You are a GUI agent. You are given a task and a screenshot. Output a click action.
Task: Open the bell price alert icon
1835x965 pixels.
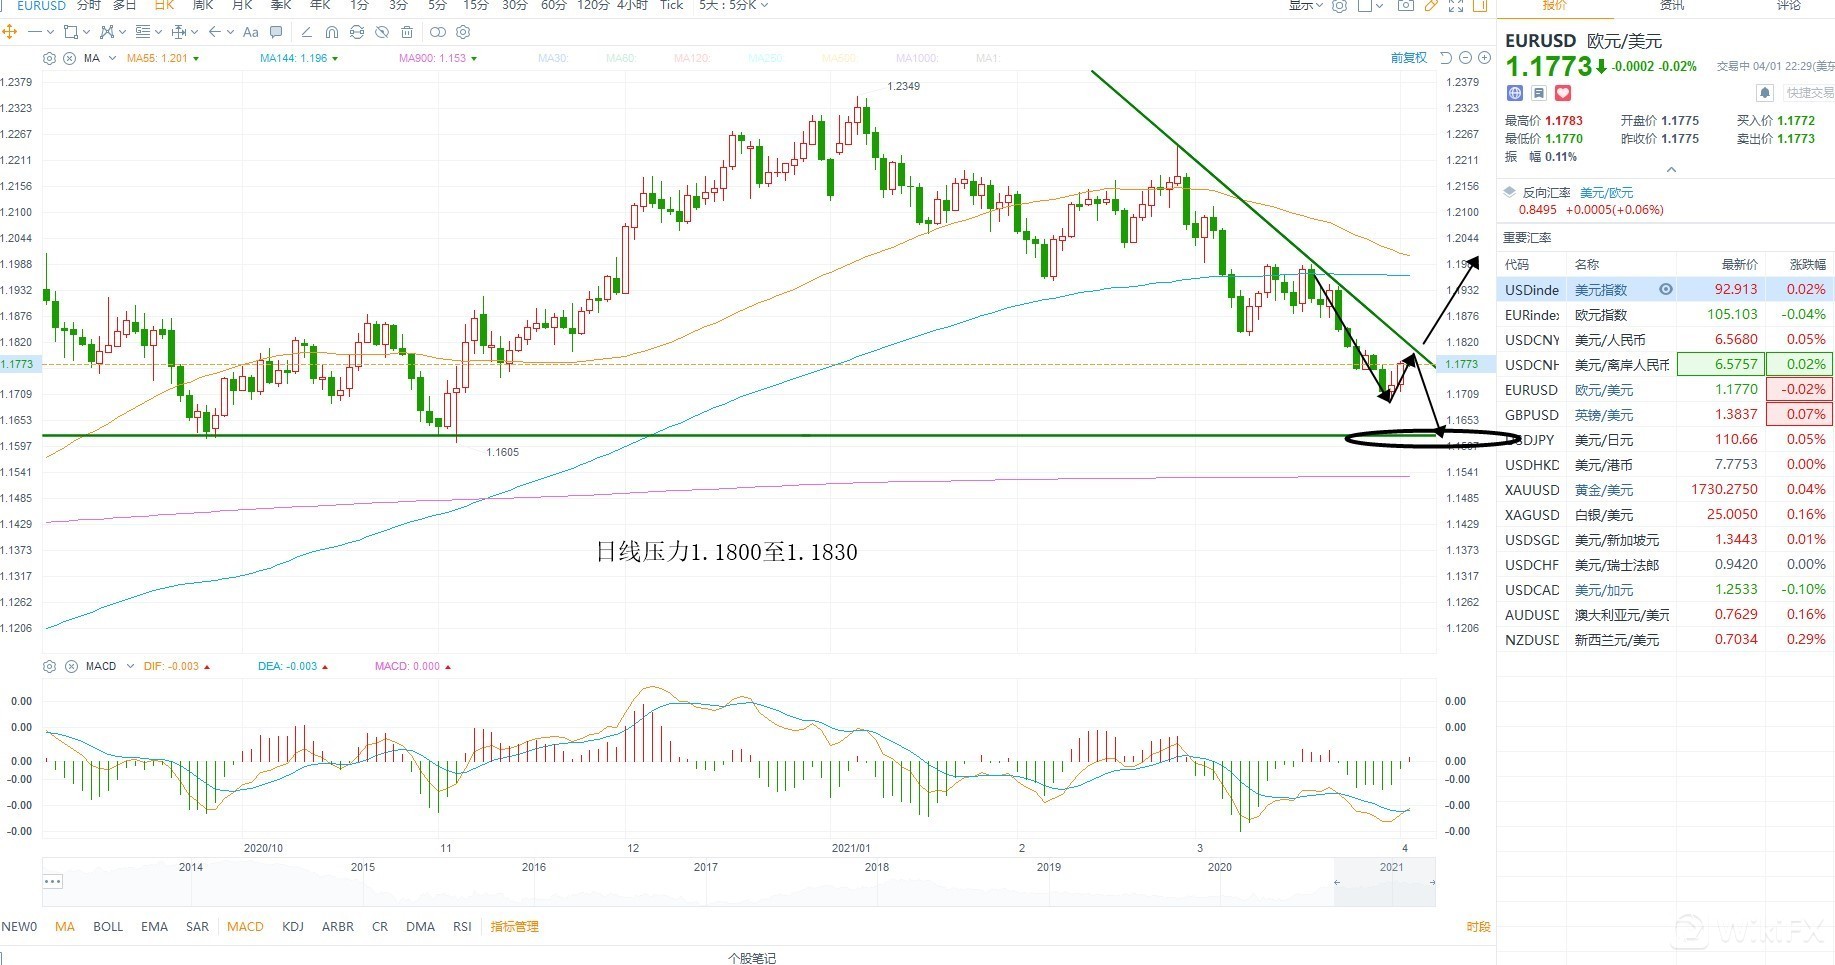(x=1765, y=93)
